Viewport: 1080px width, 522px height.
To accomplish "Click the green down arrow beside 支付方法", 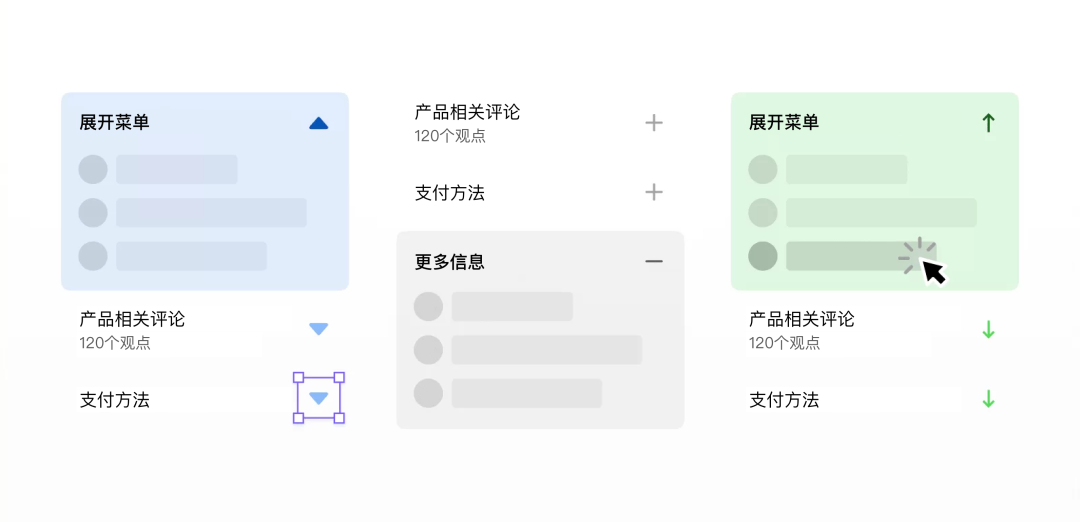I will coord(988,399).
